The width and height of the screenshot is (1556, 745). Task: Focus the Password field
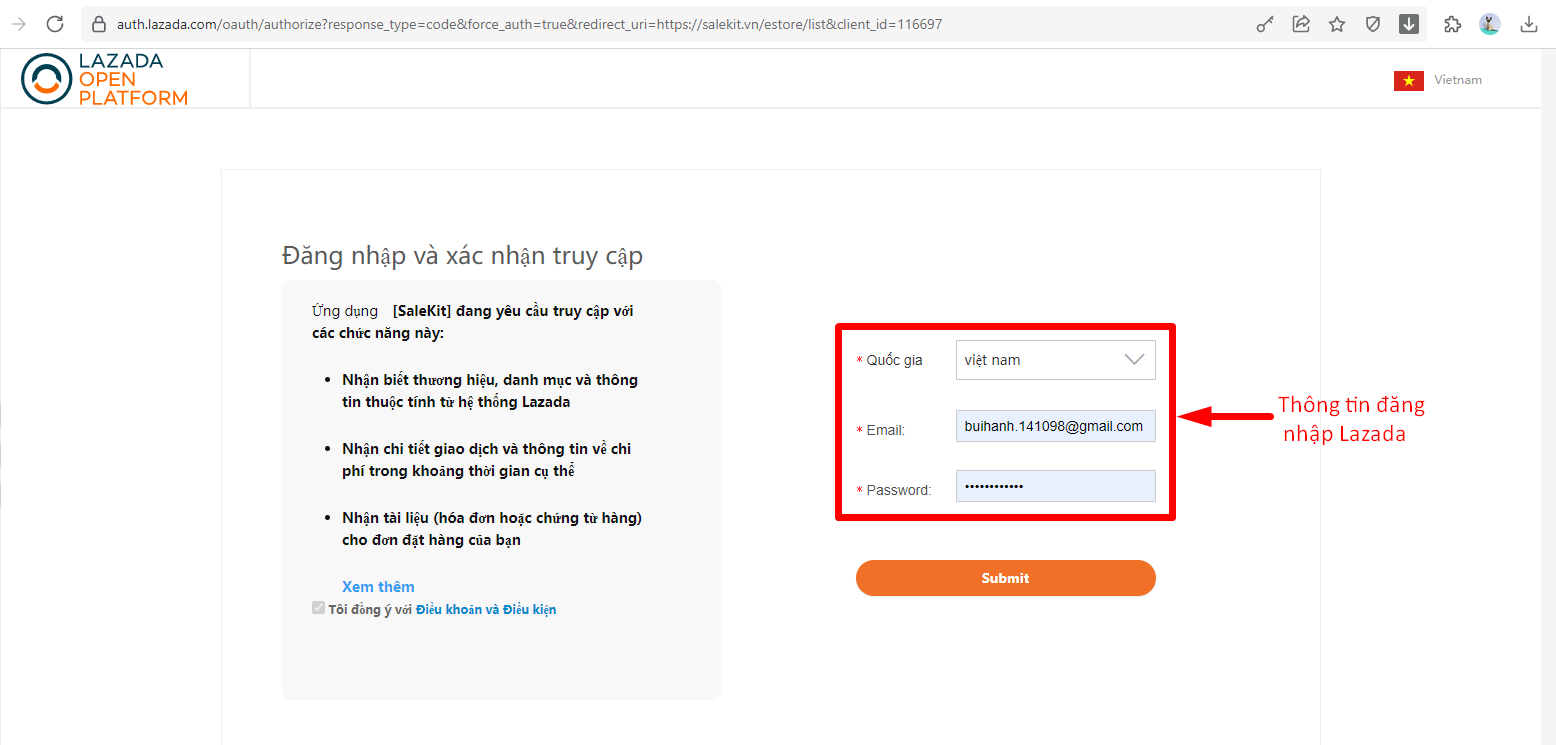click(x=1055, y=486)
